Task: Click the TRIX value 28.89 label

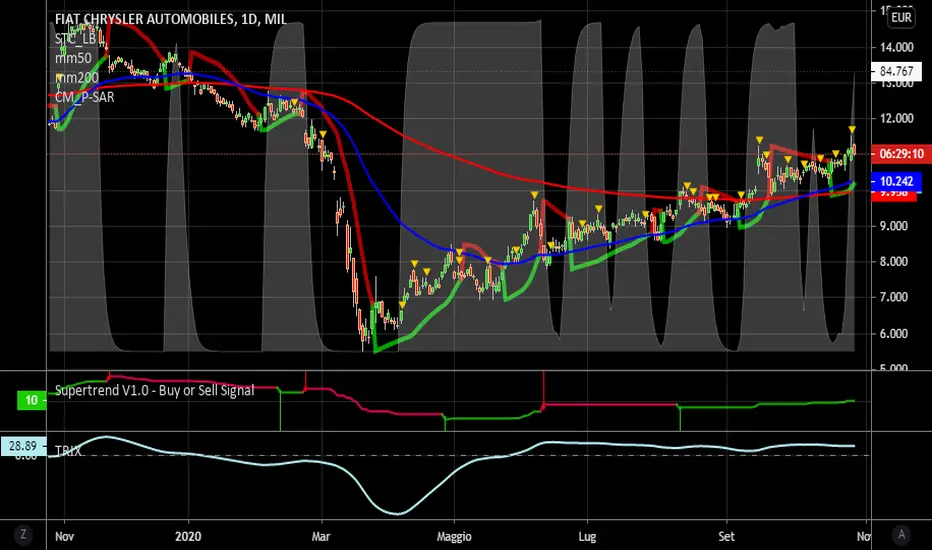Action: (x=23, y=446)
